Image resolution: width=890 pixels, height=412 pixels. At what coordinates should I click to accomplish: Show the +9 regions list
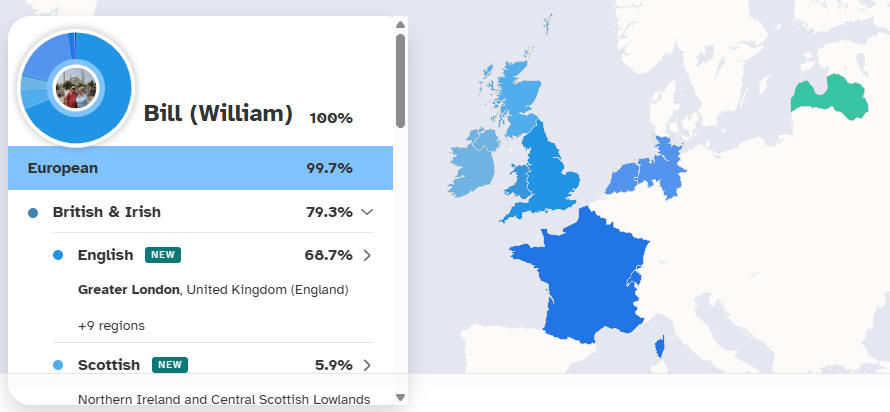coord(111,325)
